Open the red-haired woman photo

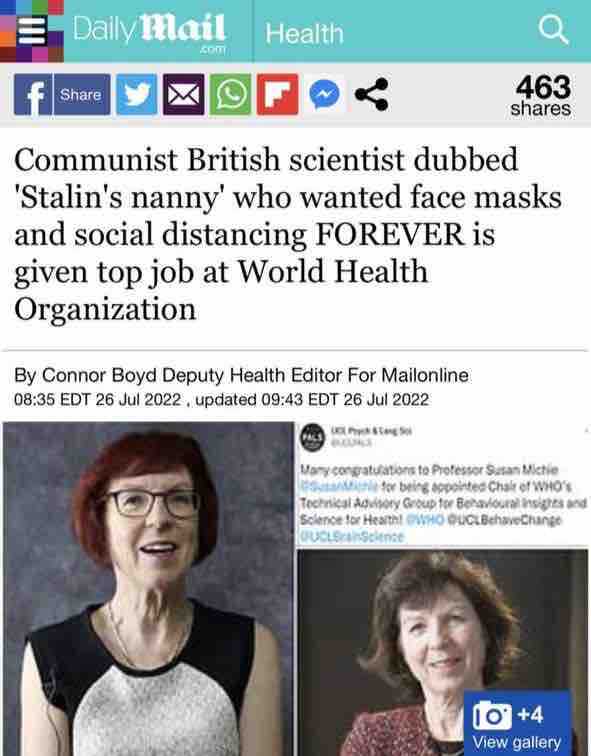click(148, 589)
